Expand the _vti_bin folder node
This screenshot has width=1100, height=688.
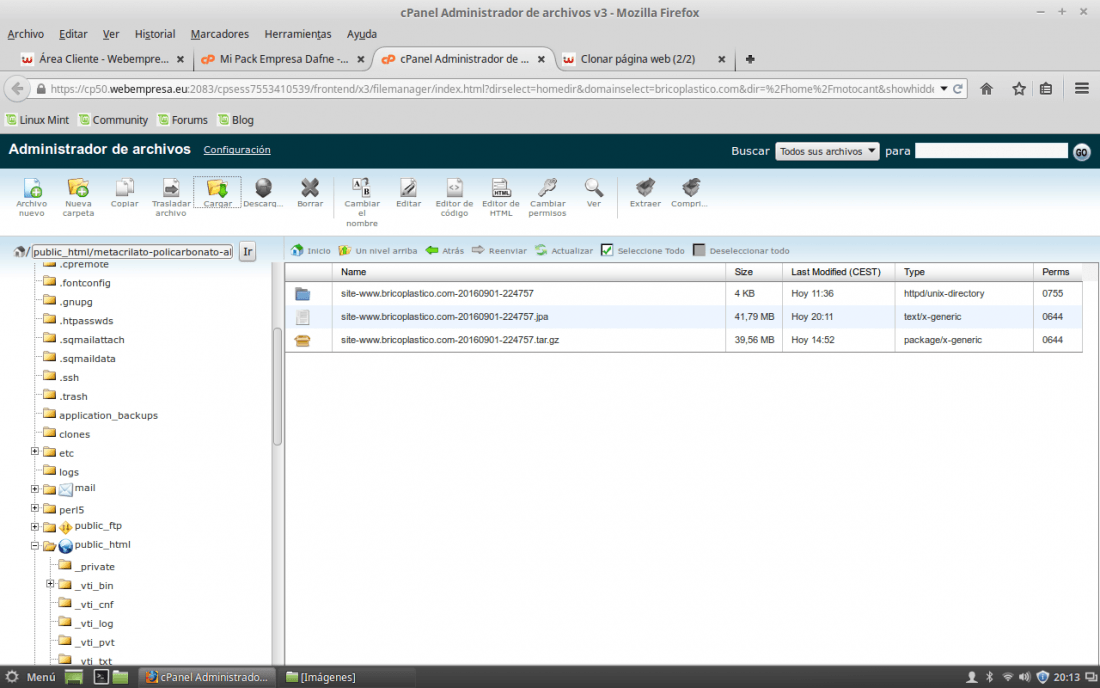[x=50, y=584]
